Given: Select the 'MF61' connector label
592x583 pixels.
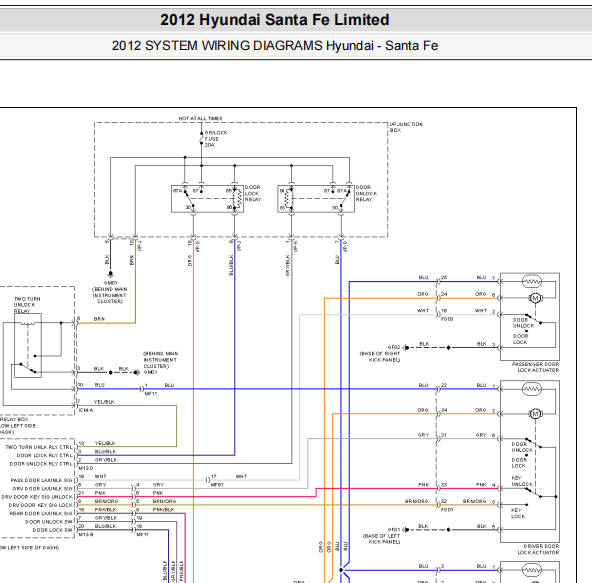Looking at the screenshot, I should (x=217, y=484).
